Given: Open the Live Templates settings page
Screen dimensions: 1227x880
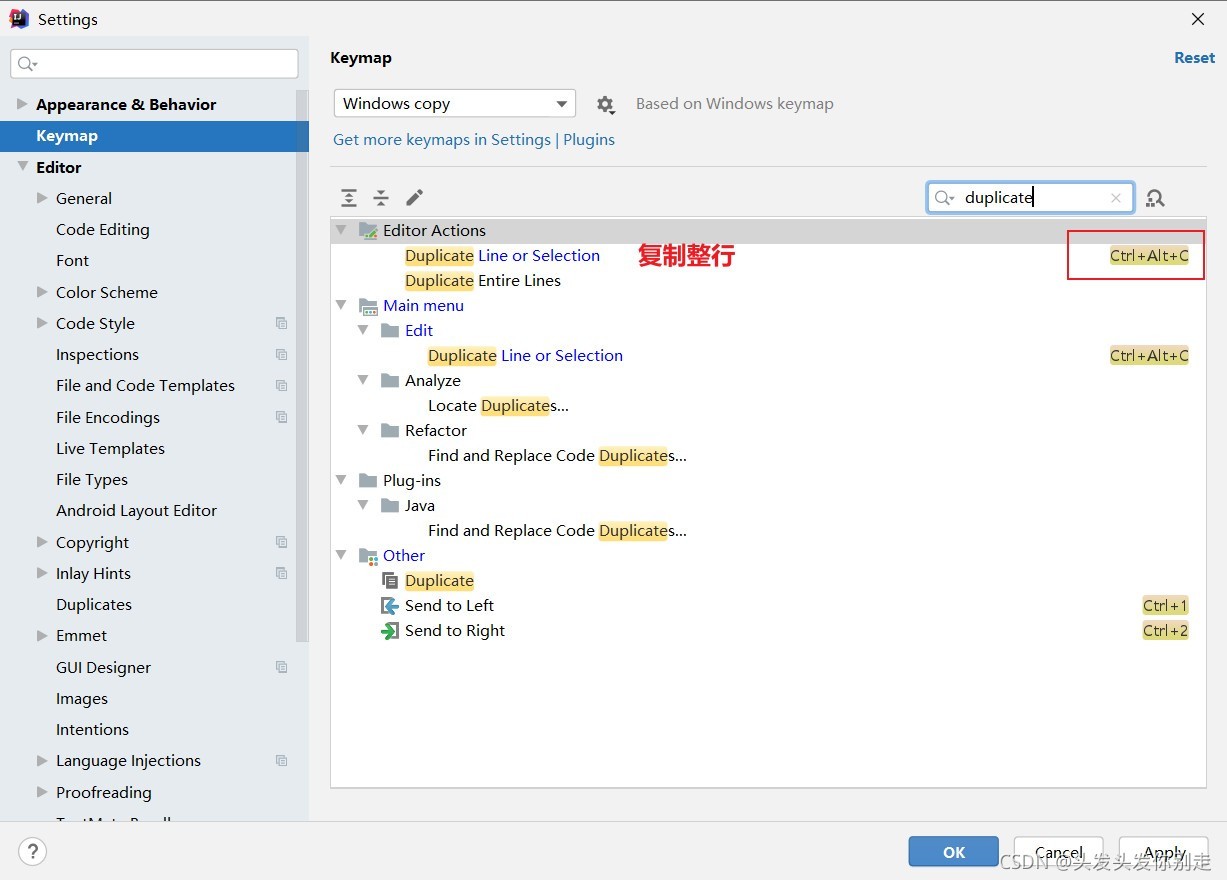Looking at the screenshot, I should tap(110, 448).
